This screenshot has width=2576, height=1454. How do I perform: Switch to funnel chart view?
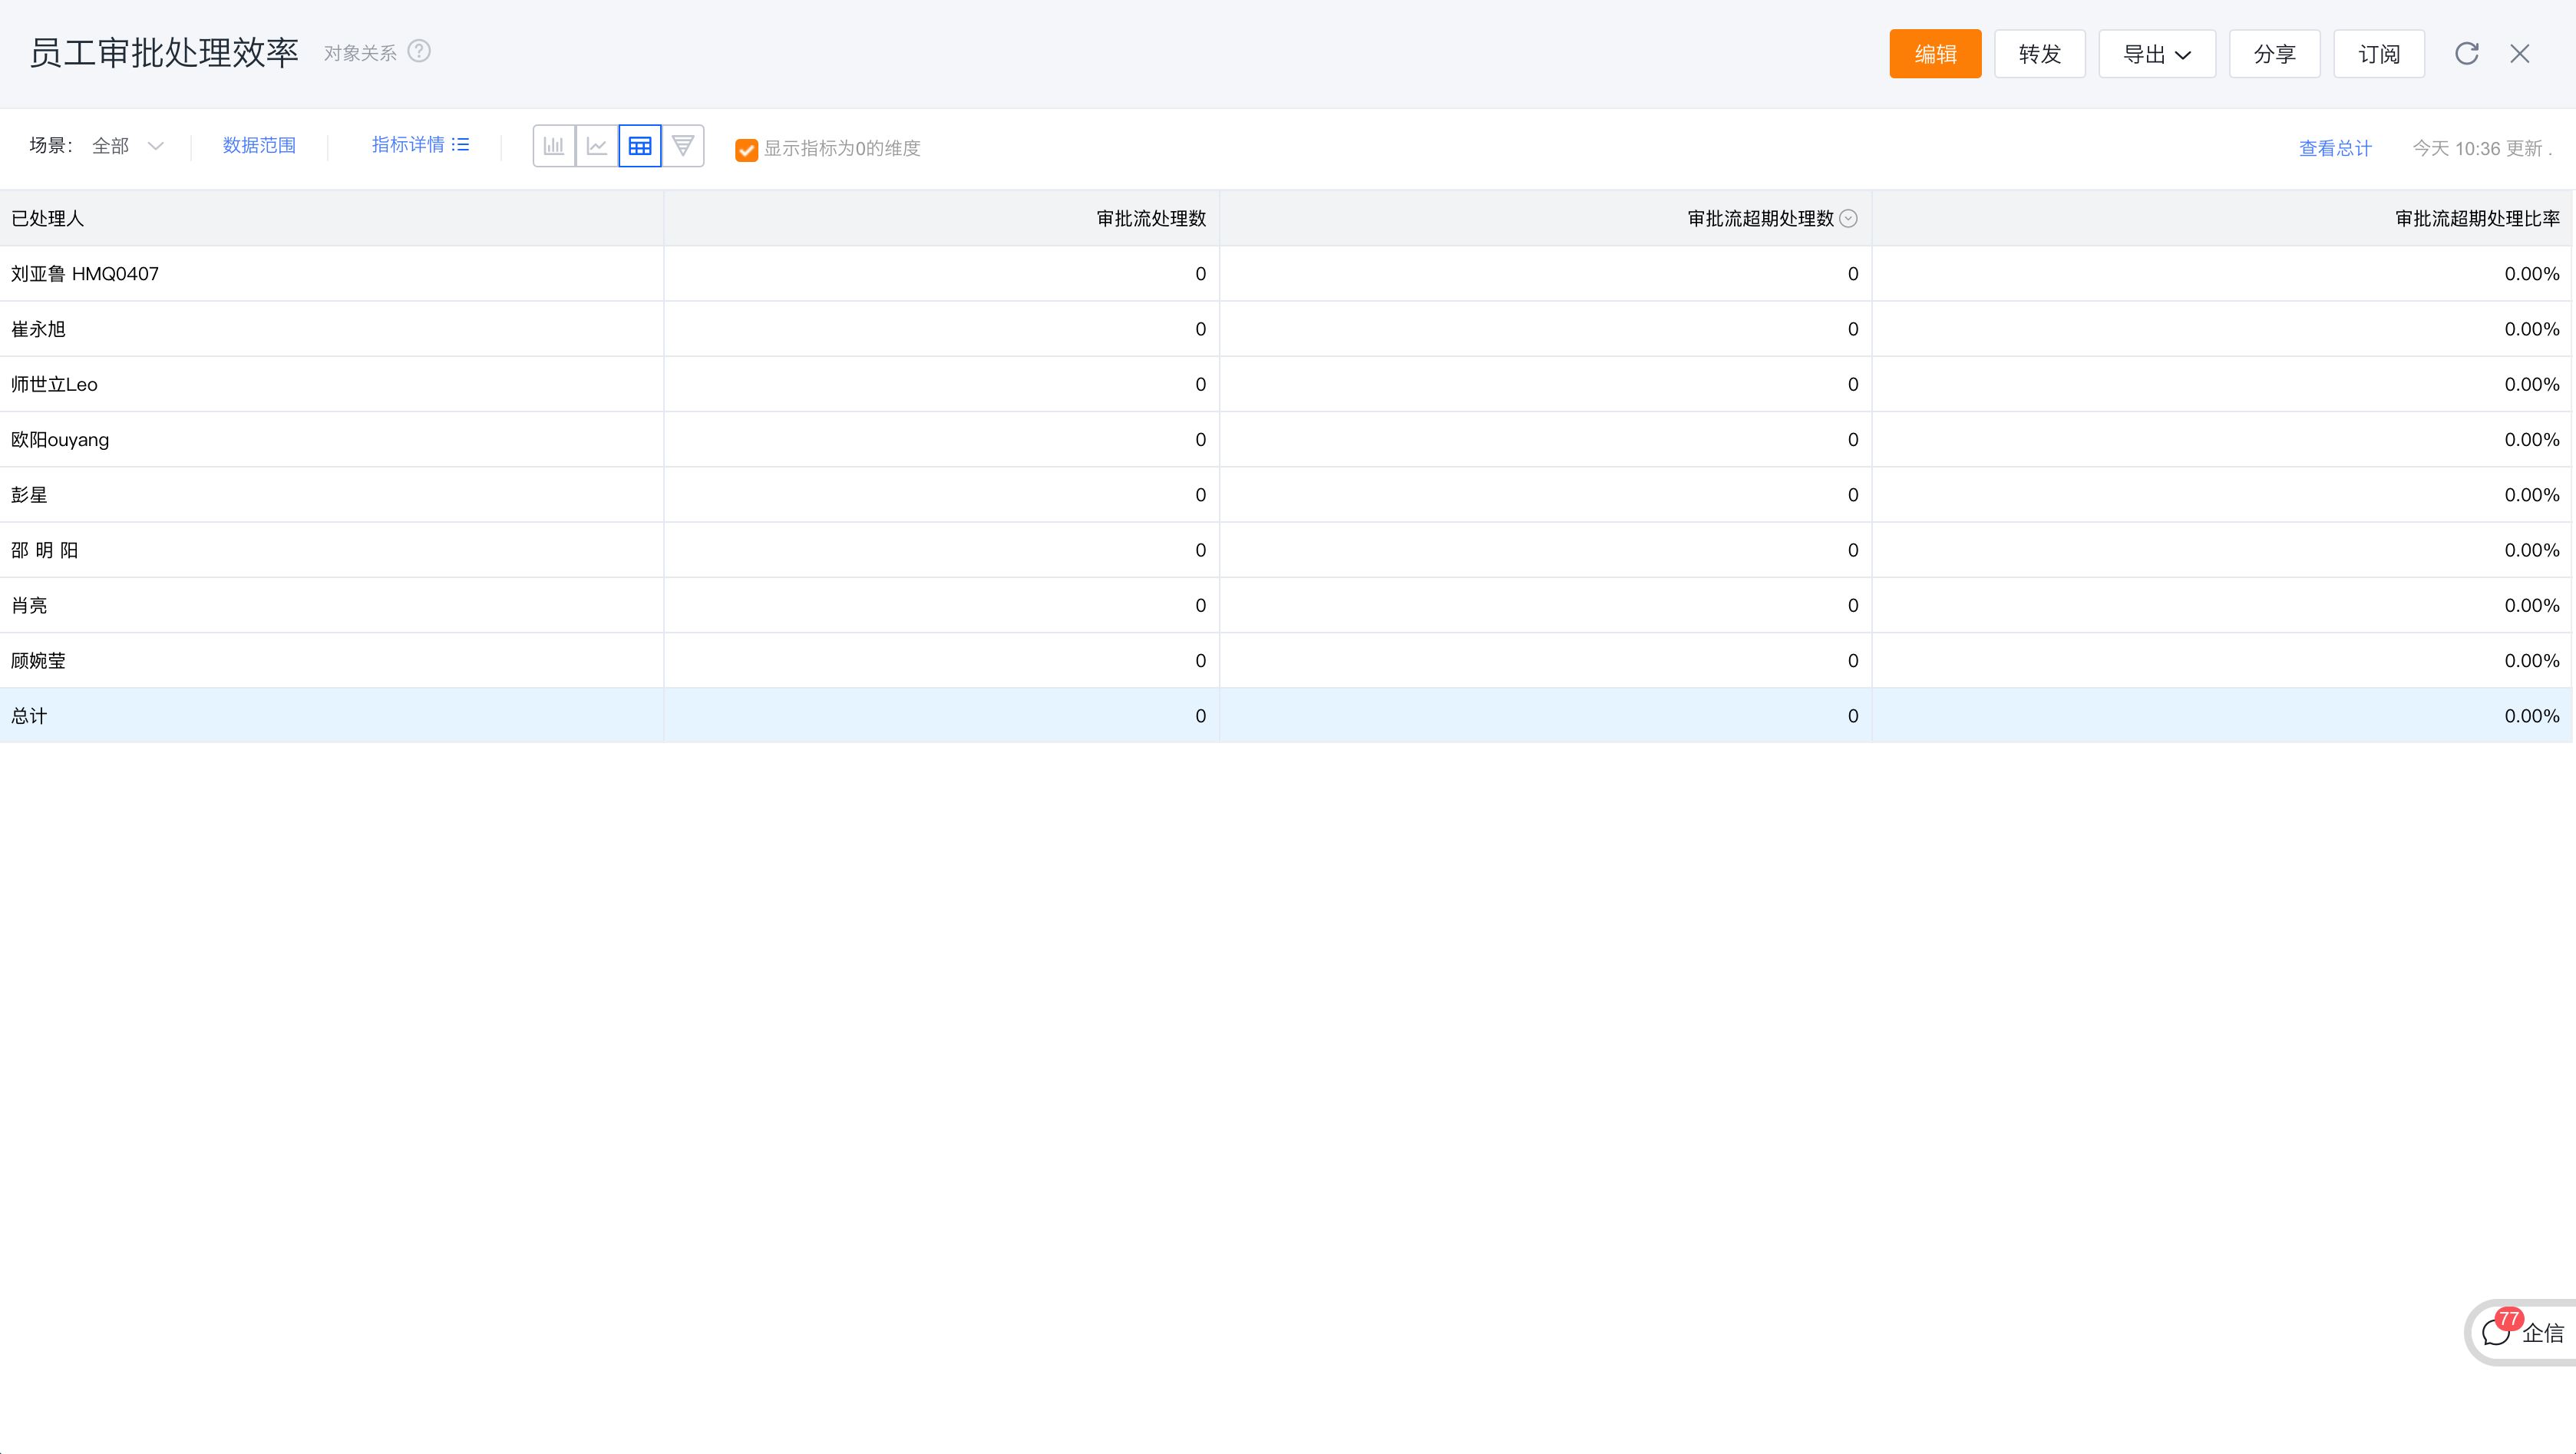point(683,146)
